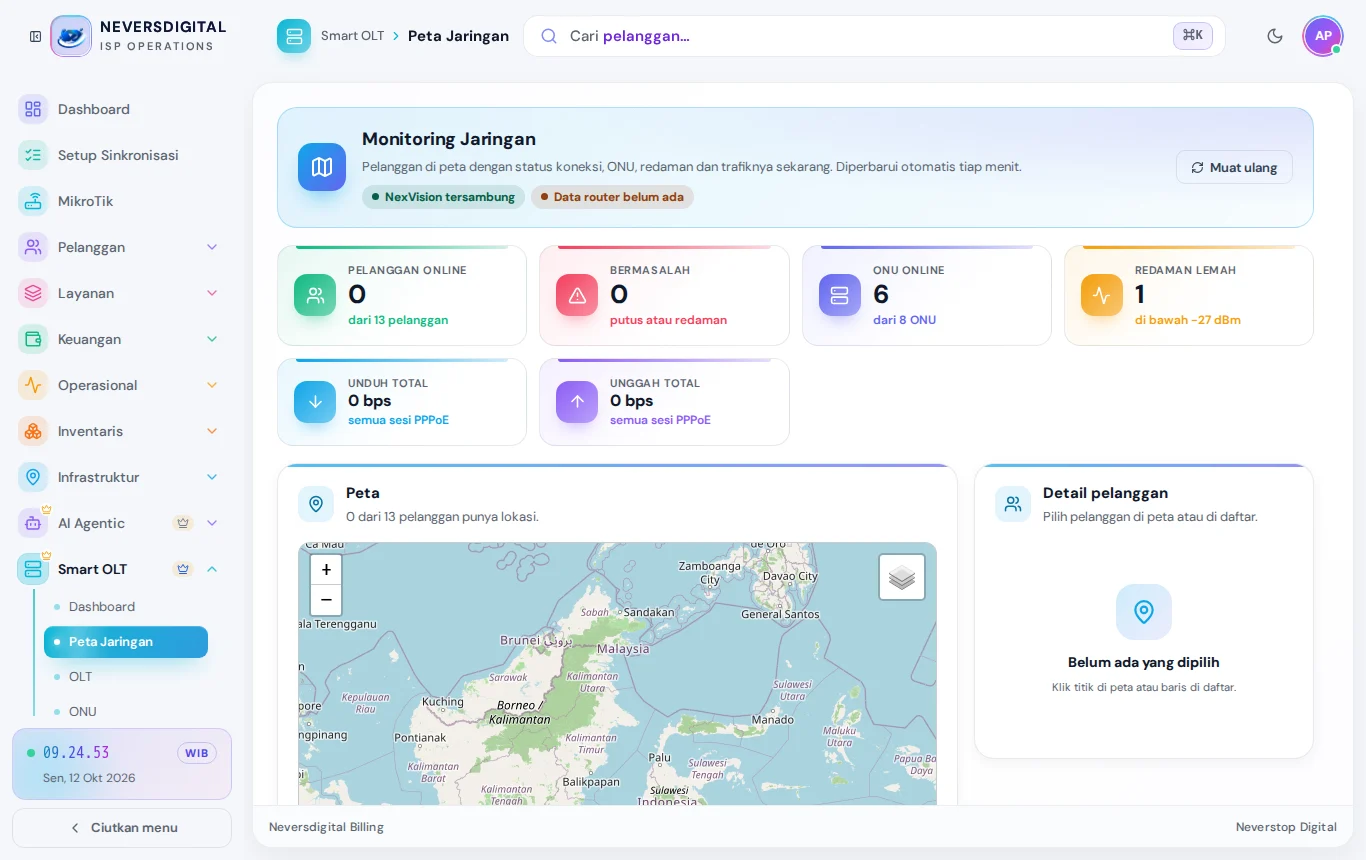This screenshot has height=860, width=1366.
Task: Click the Monitoring Jaringan map icon
Action: 322,167
